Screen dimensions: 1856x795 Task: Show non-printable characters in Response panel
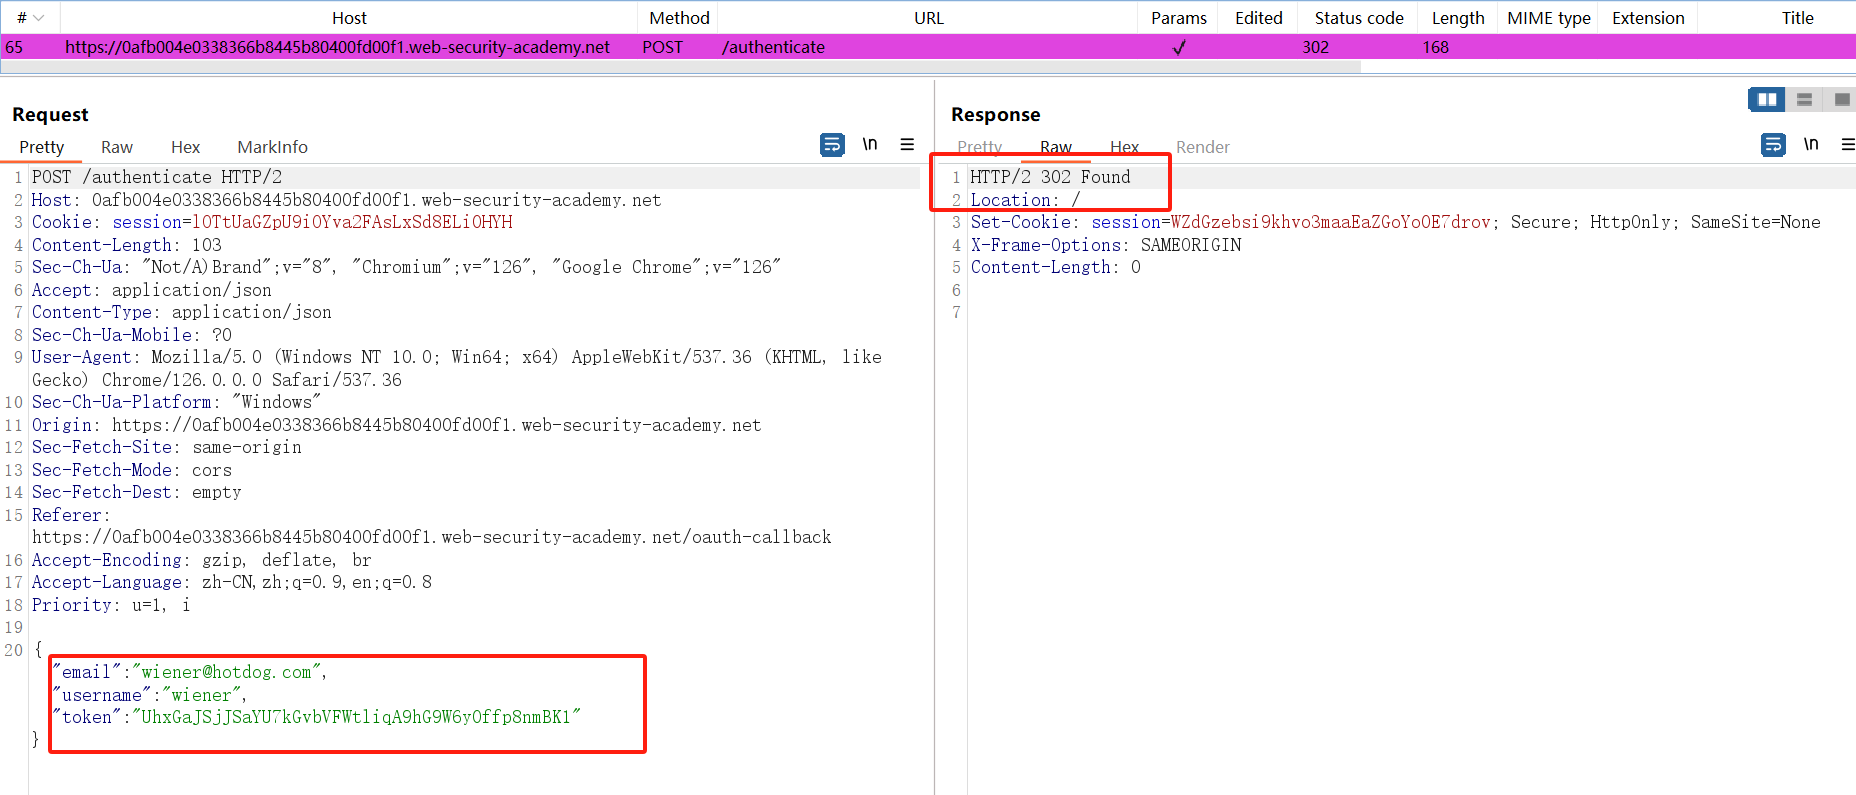(x=1811, y=145)
